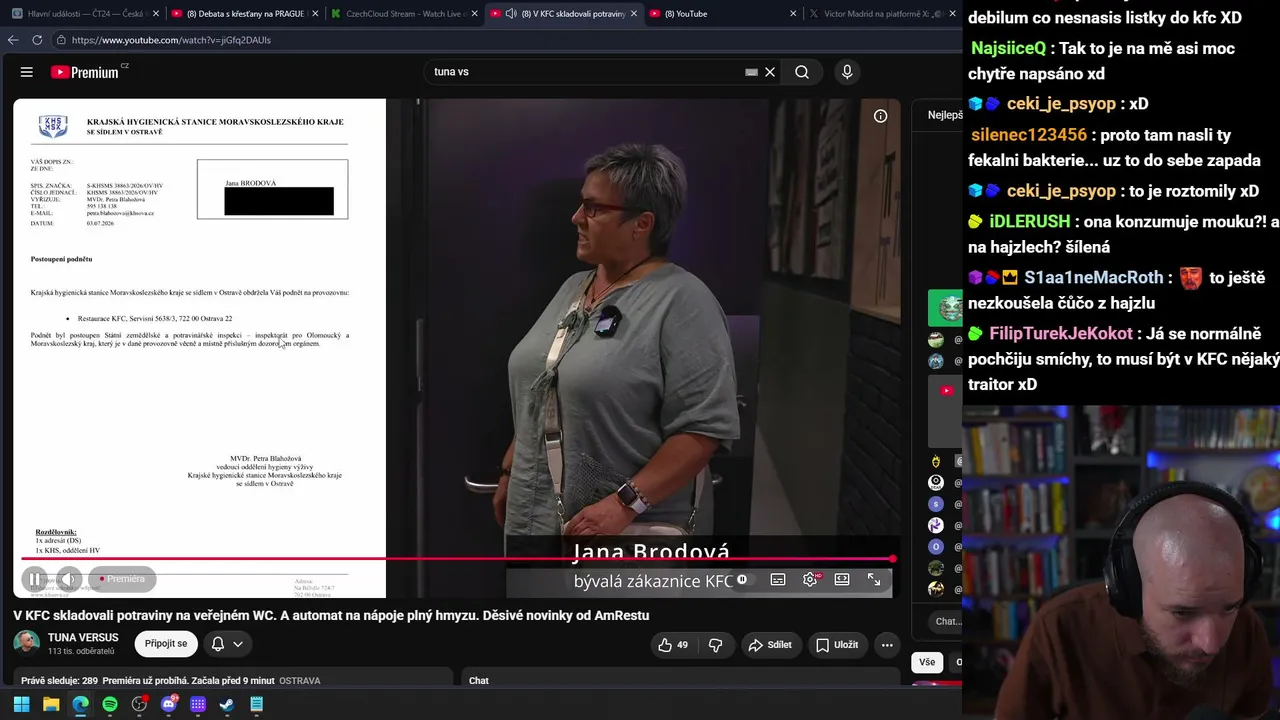Enter fullscreen video mode
This screenshot has height=720, width=1280.
[874, 580]
